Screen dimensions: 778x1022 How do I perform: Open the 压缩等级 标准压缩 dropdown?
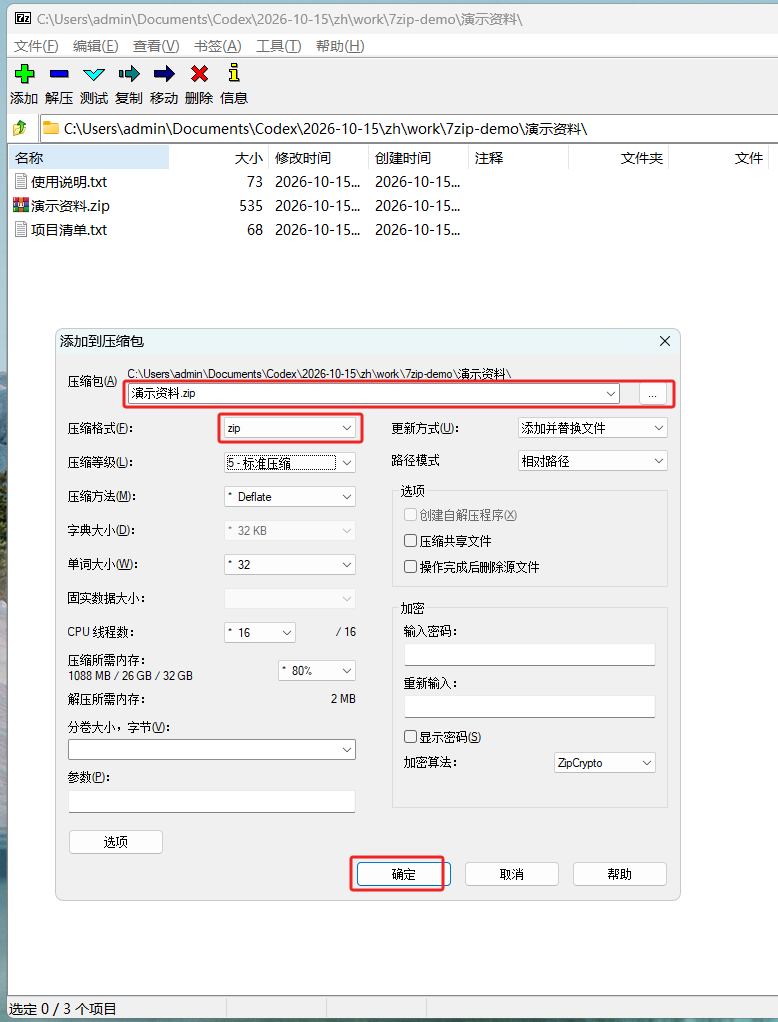[290, 463]
